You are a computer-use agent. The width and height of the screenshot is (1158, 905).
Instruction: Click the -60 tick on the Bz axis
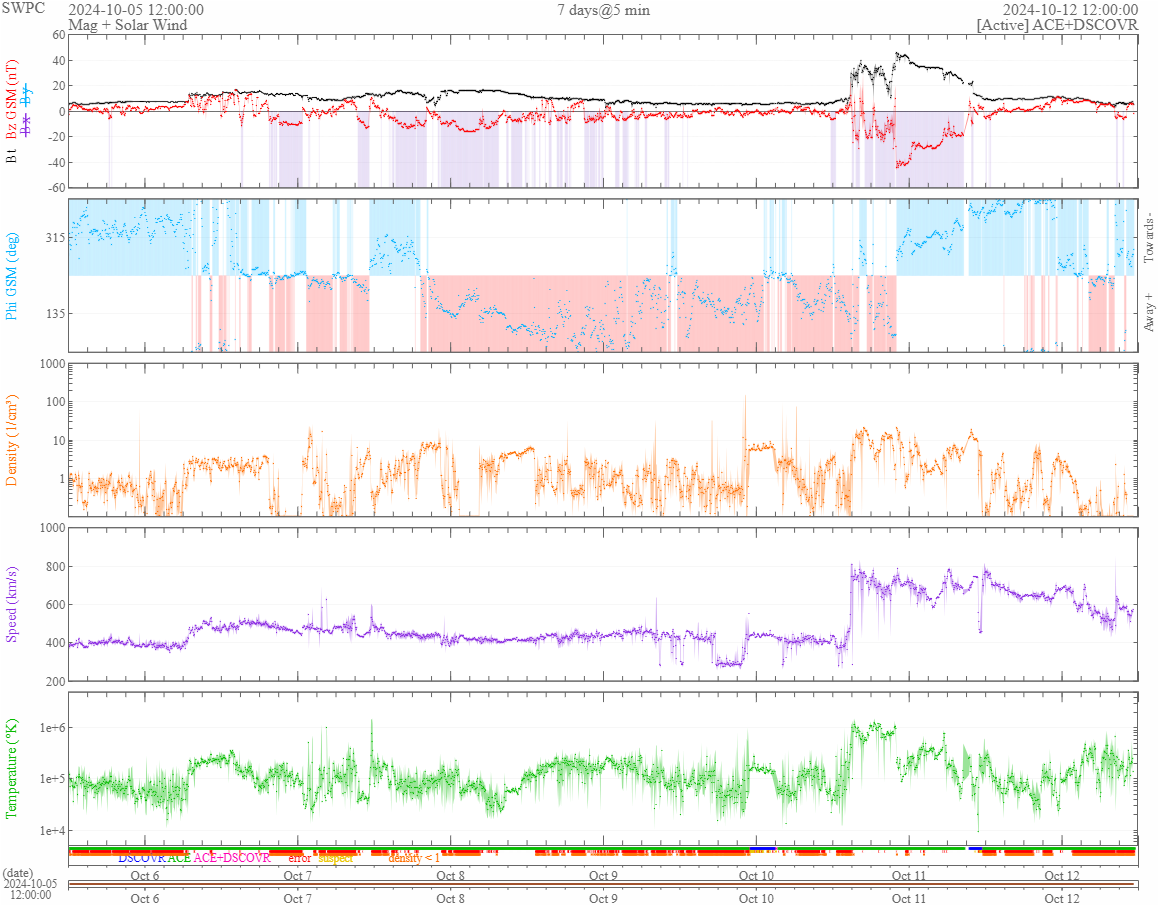pos(58,188)
